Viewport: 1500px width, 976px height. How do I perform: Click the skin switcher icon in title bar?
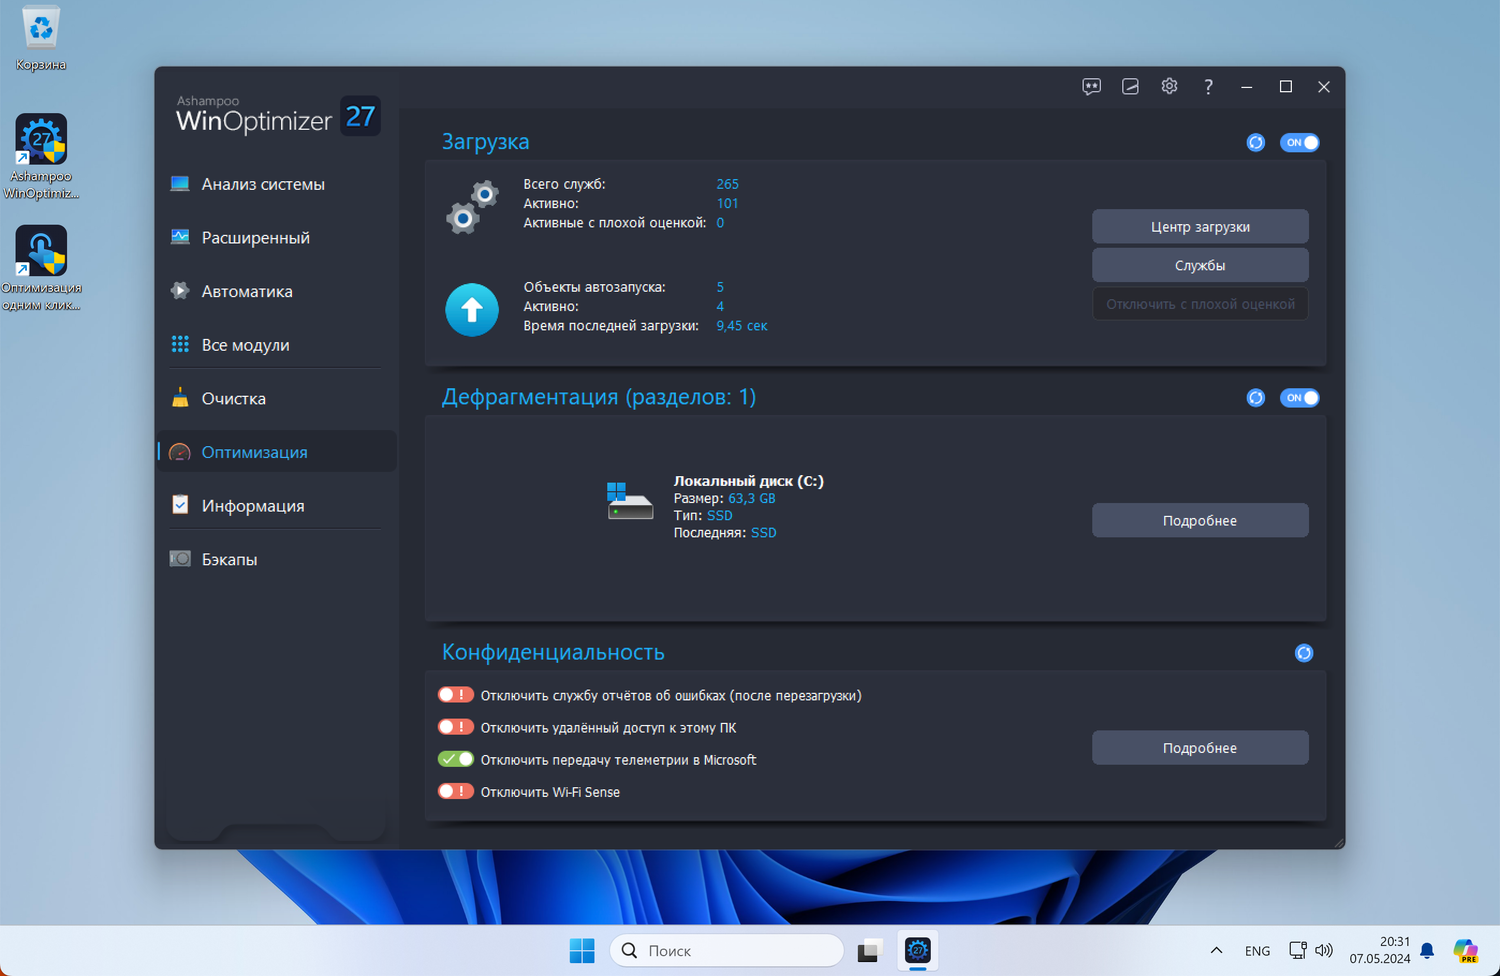click(1130, 87)
